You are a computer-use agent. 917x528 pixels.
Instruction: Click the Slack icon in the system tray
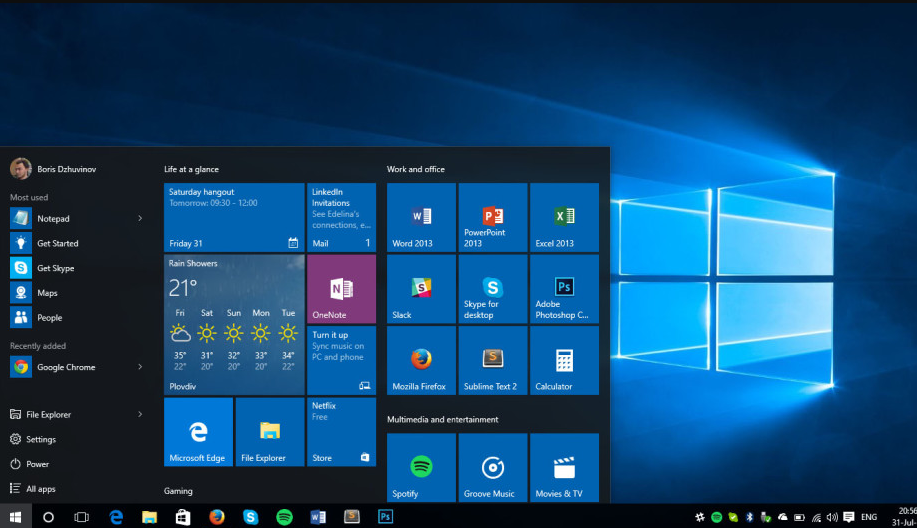point(699,517)
